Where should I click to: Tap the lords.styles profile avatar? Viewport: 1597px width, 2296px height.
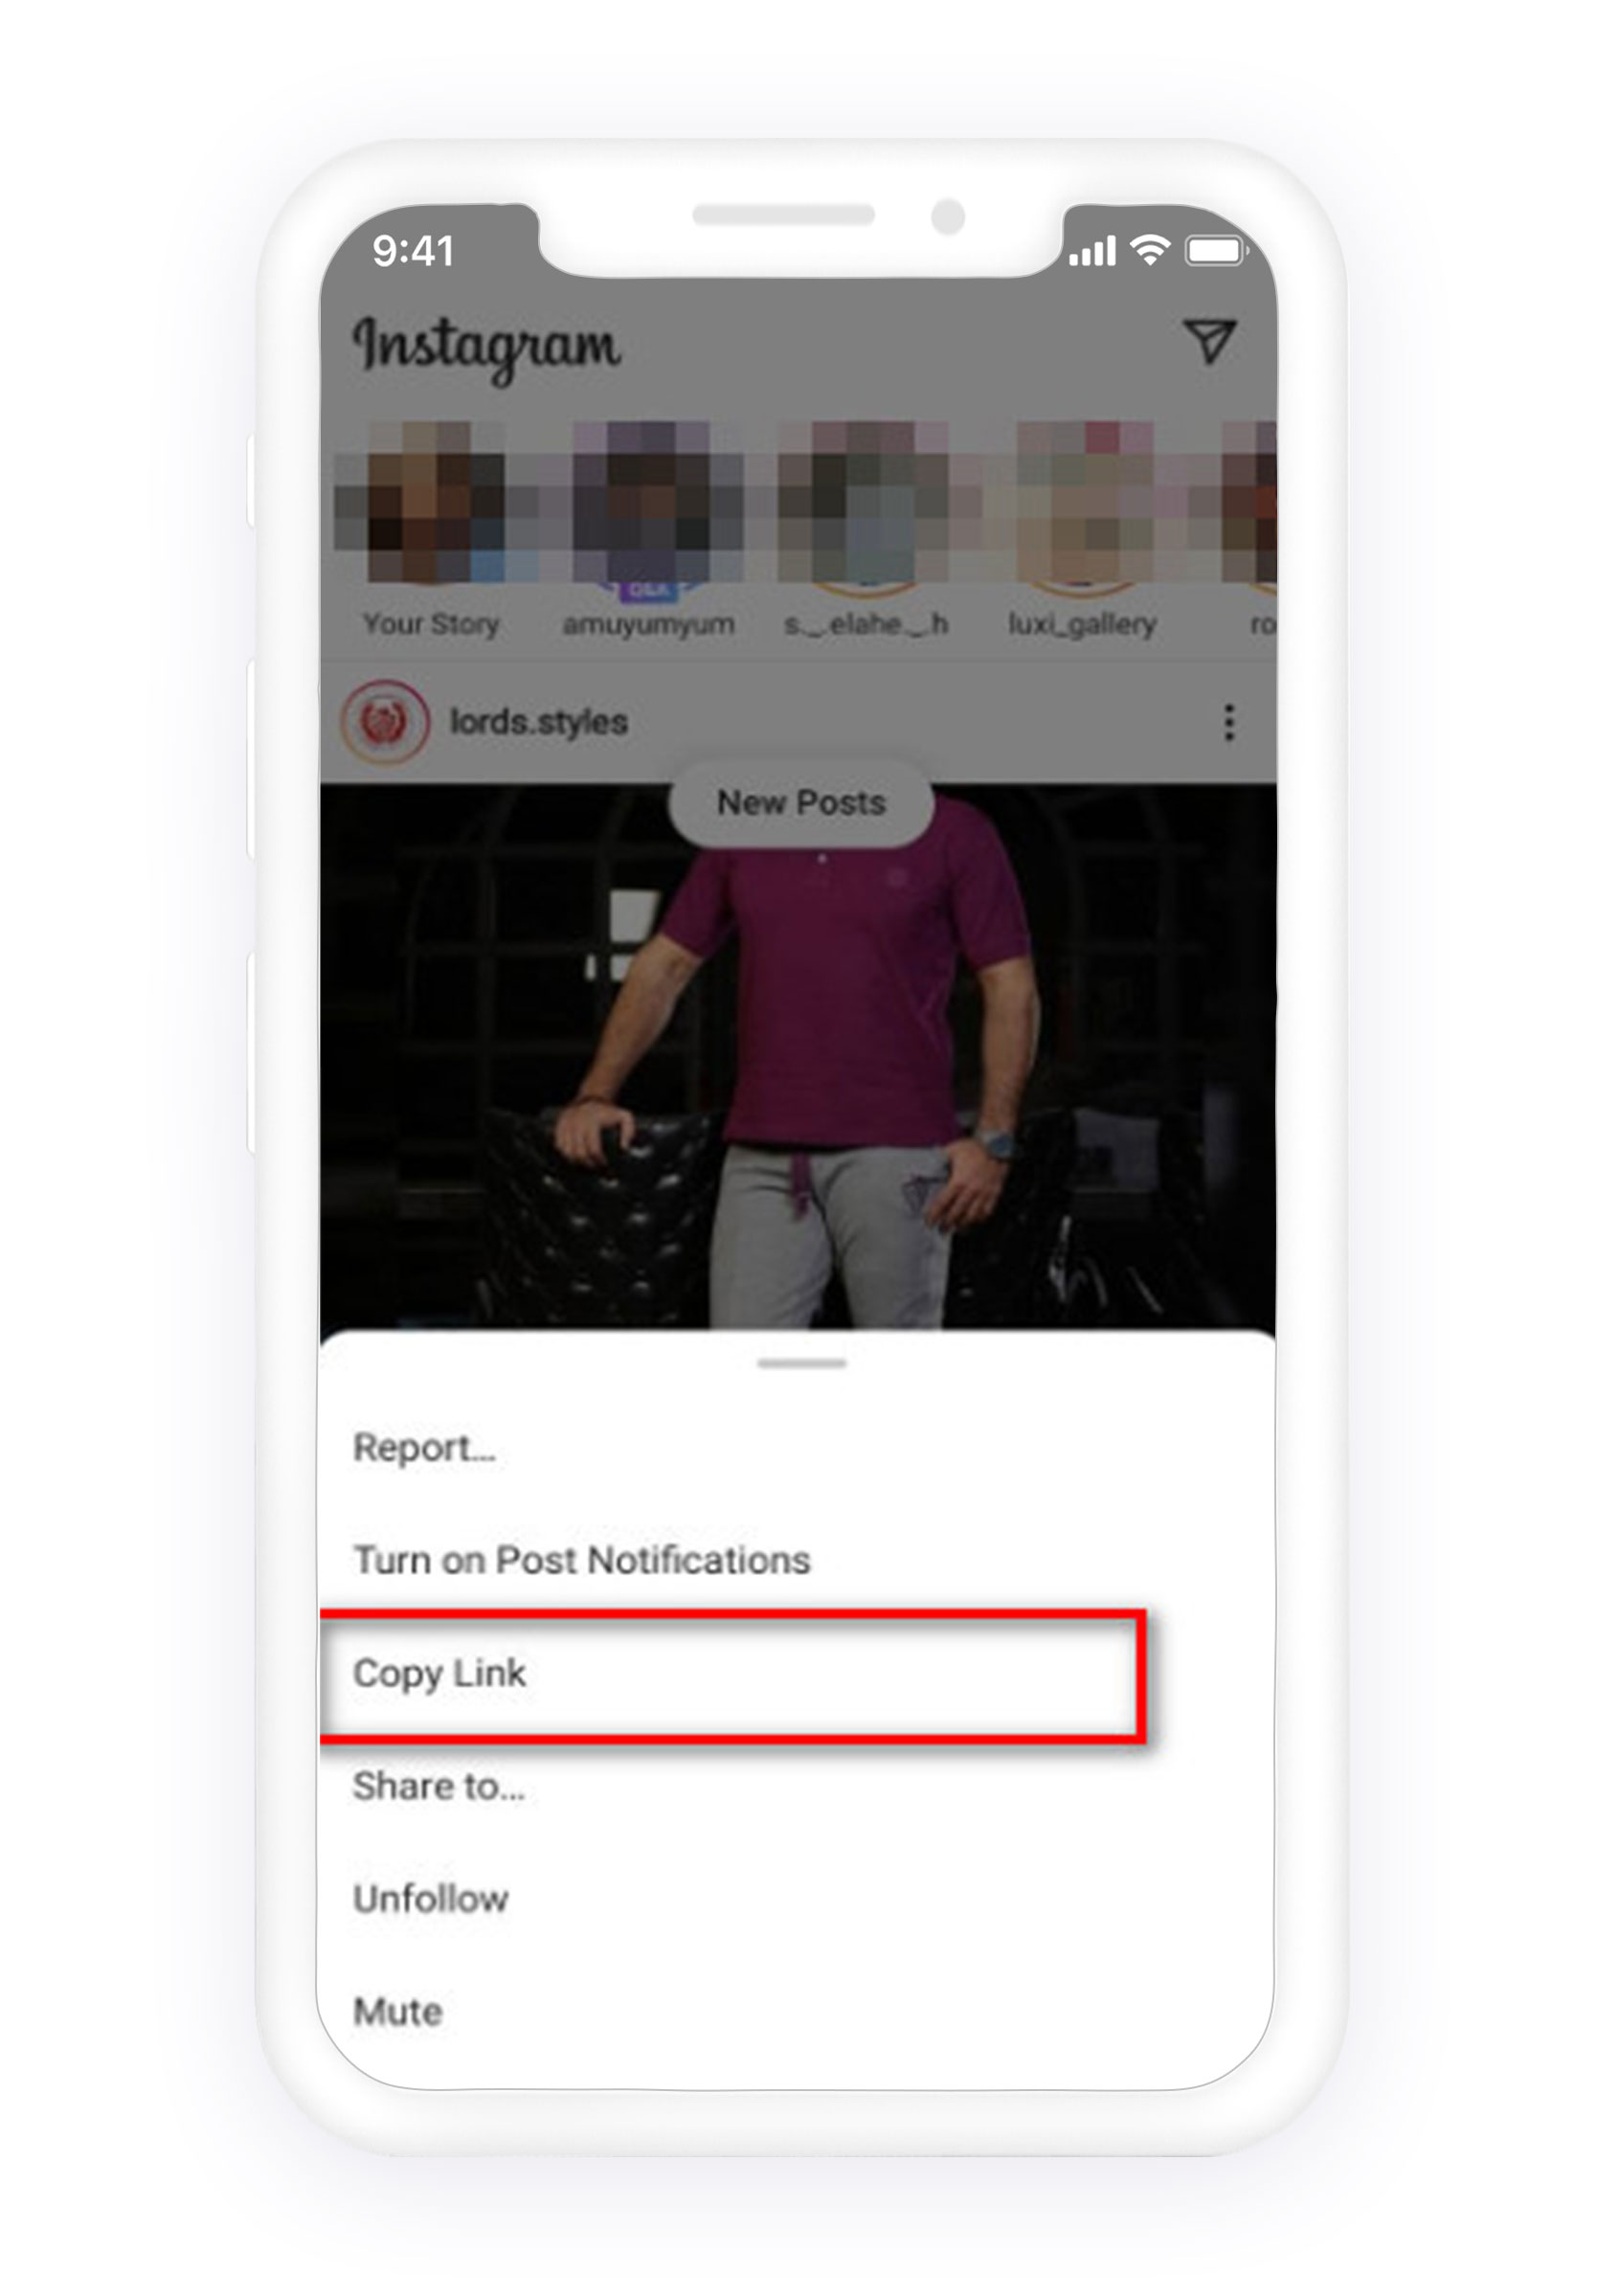(385, 722)
